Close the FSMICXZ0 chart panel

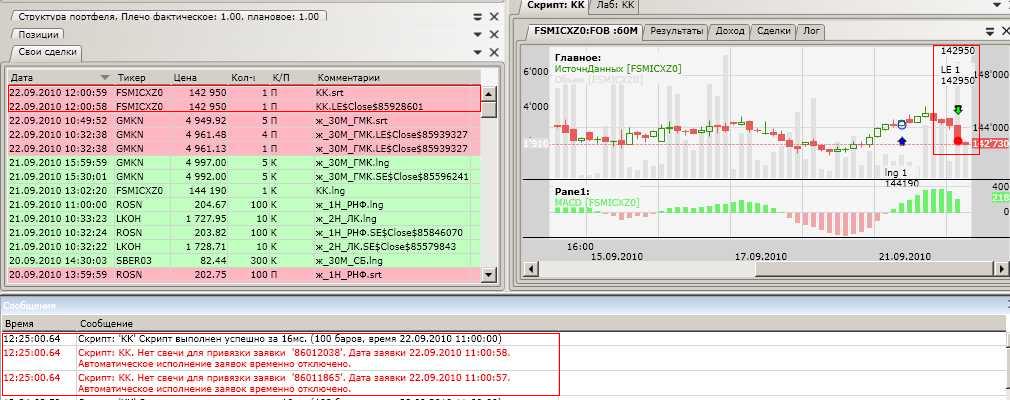pyautogui.click(x=1005, y=30)
